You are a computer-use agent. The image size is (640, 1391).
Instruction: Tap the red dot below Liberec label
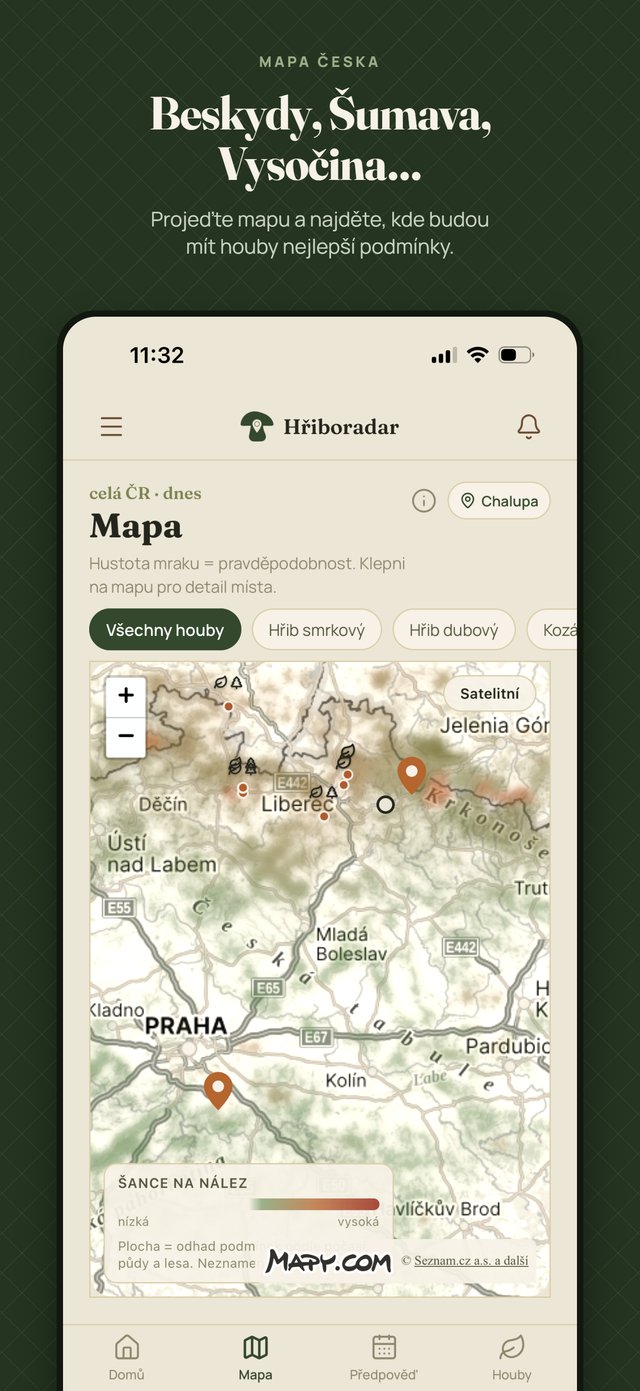[x=324, y=817]
